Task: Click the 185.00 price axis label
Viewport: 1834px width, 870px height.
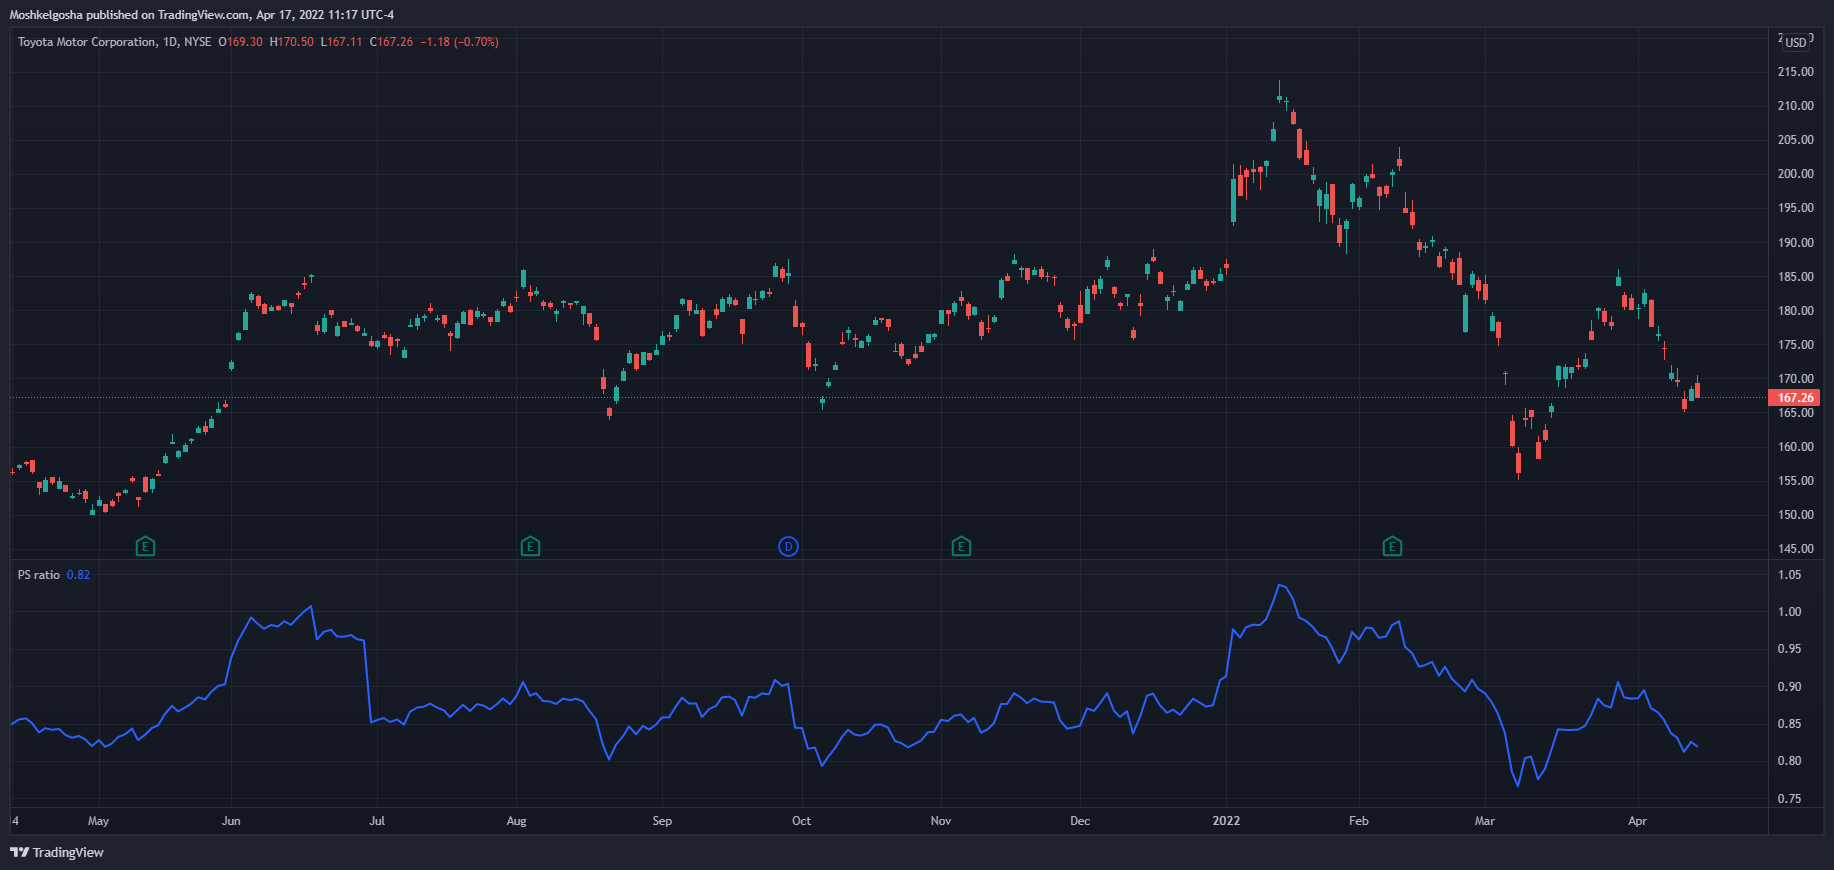Action: [1795, 277]
